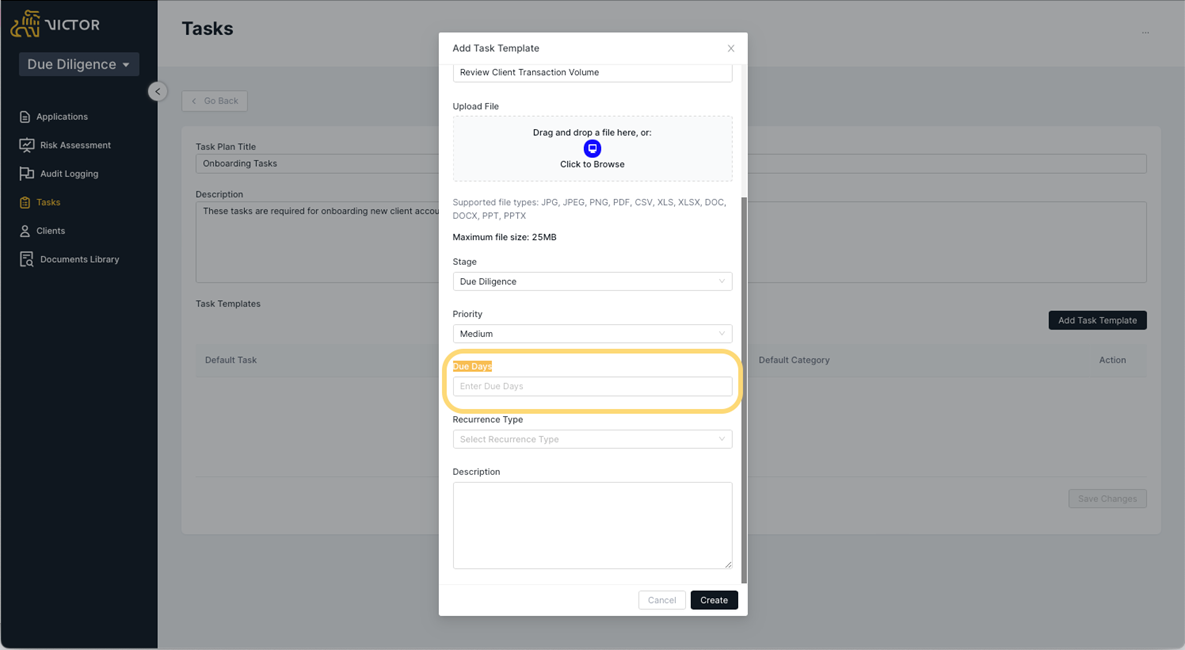1185x650 pixels.
Task: Click the Tasks clipboard icon
Action: [25, 203]
